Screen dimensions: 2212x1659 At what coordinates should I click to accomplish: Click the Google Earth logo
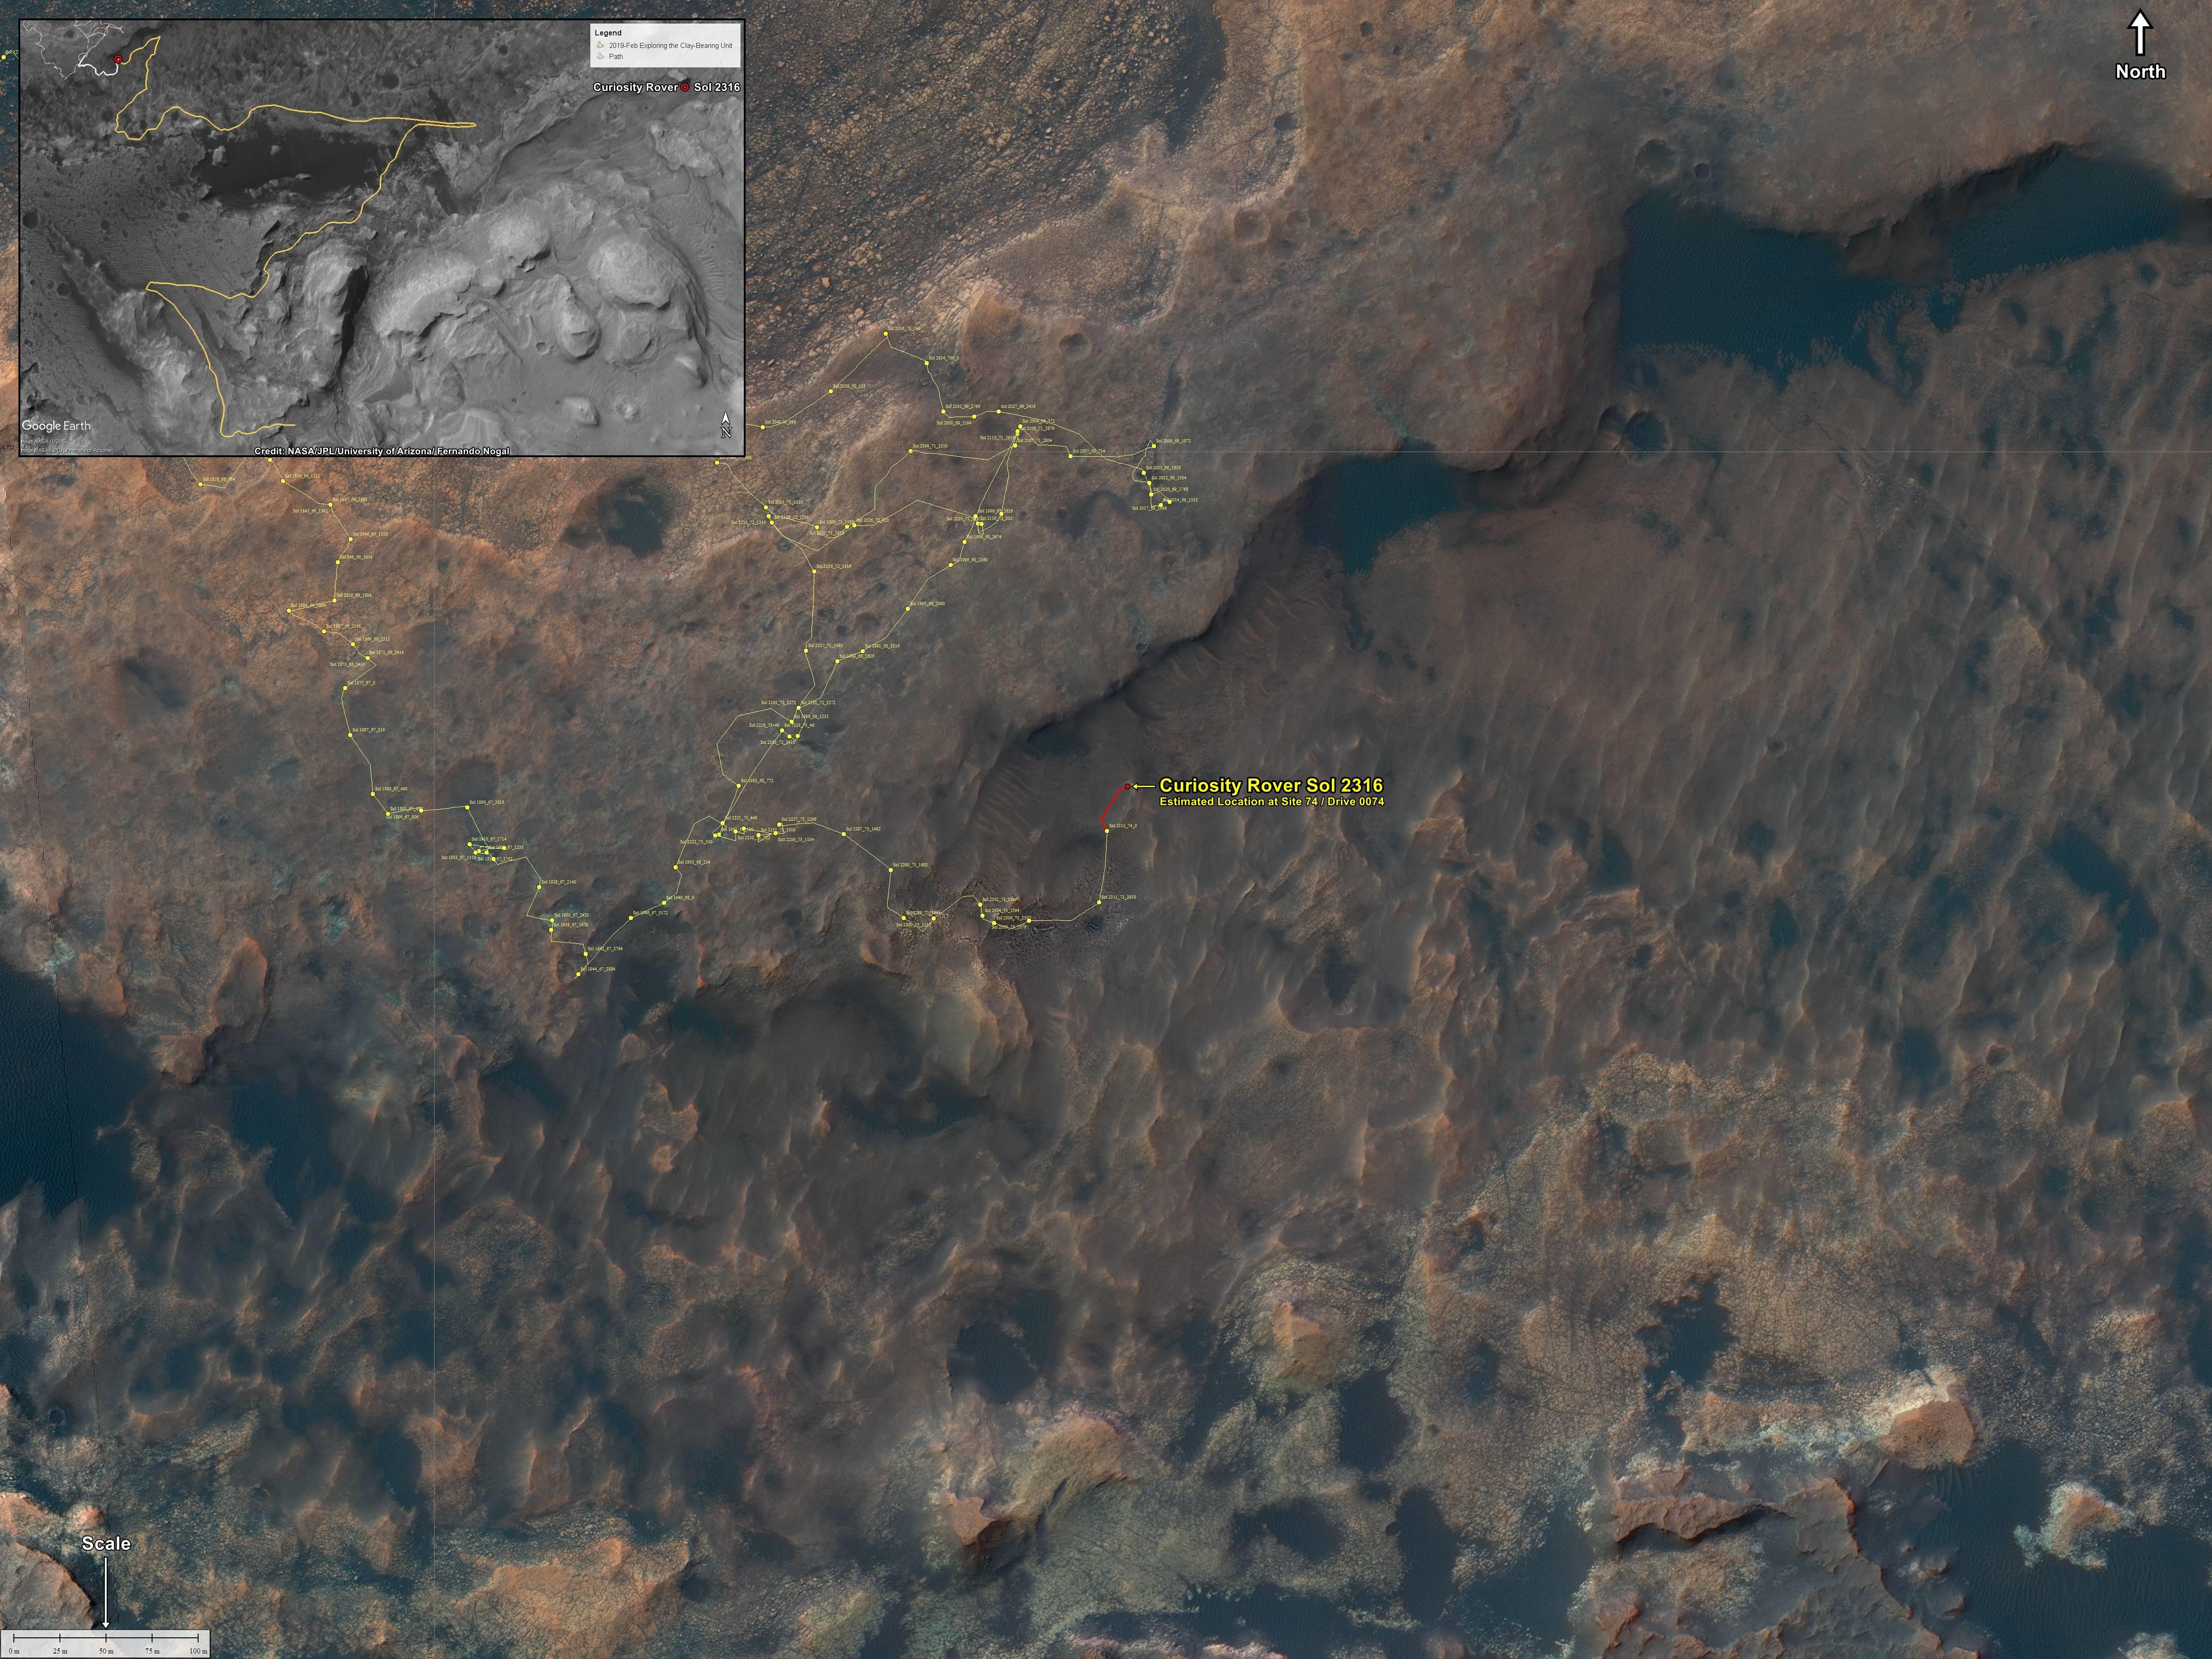pos(57,426)
